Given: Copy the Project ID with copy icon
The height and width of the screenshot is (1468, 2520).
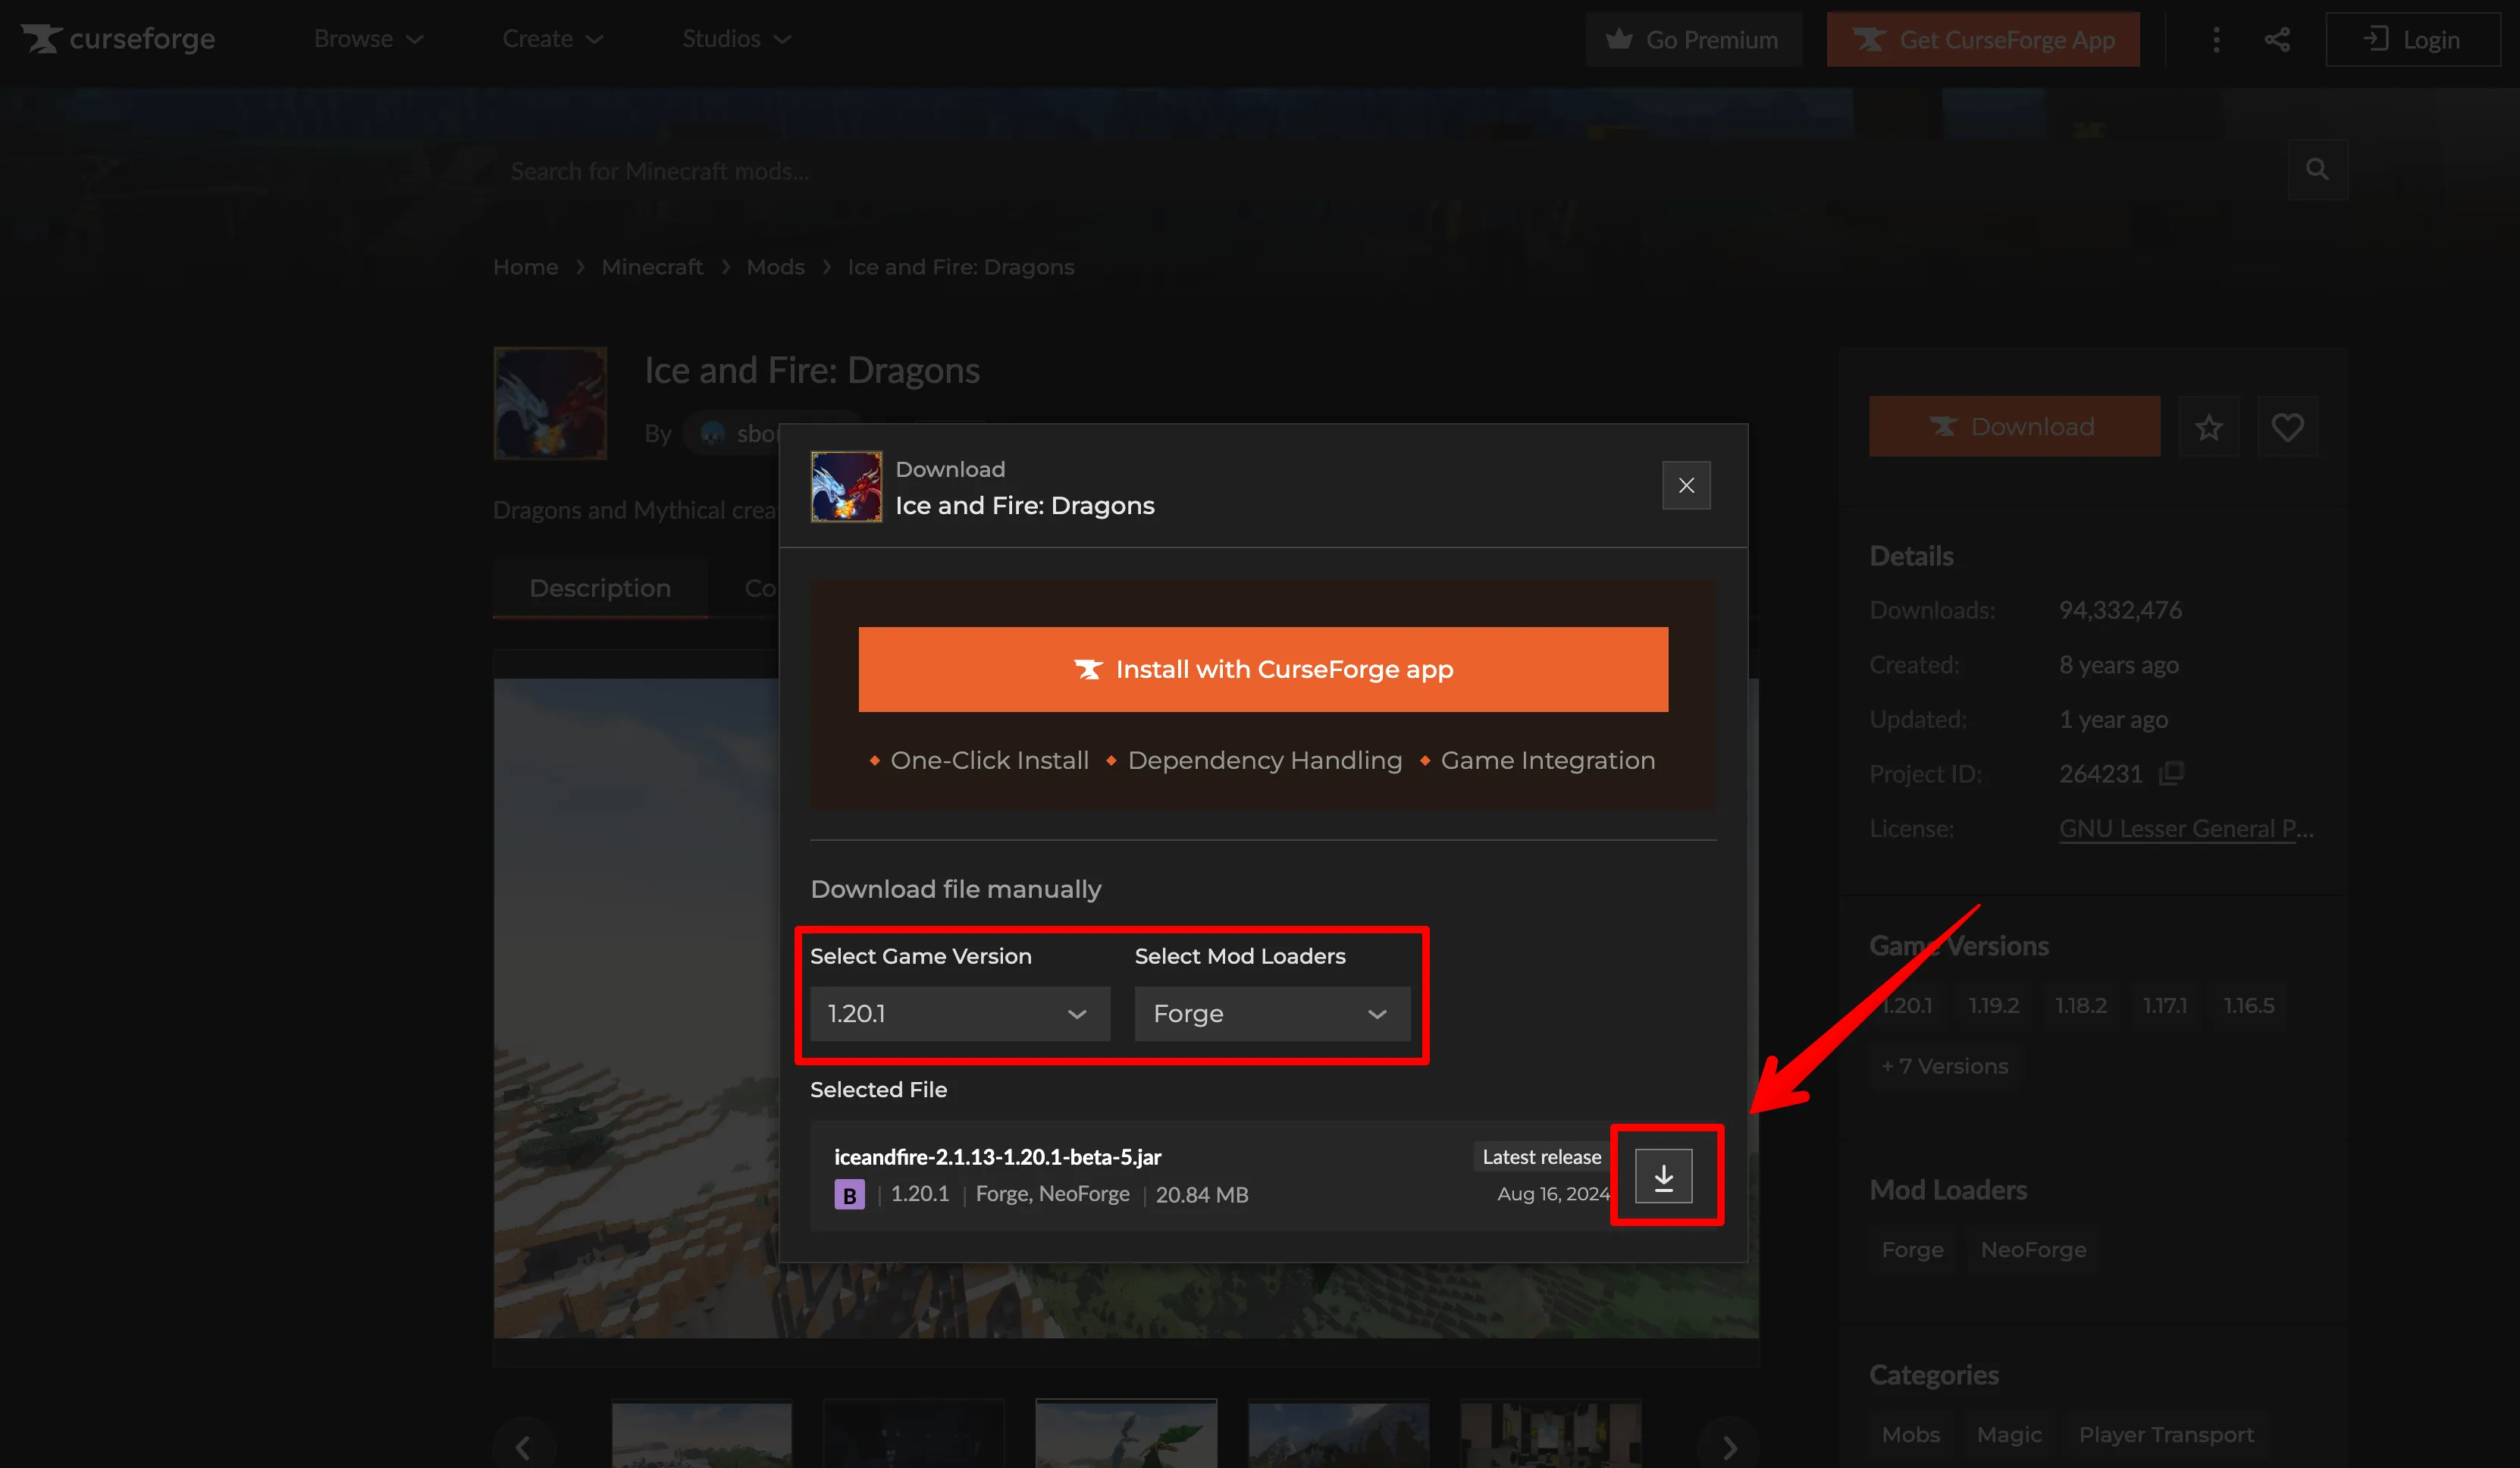Looking at the screenshot, I should click(2171, 773).
